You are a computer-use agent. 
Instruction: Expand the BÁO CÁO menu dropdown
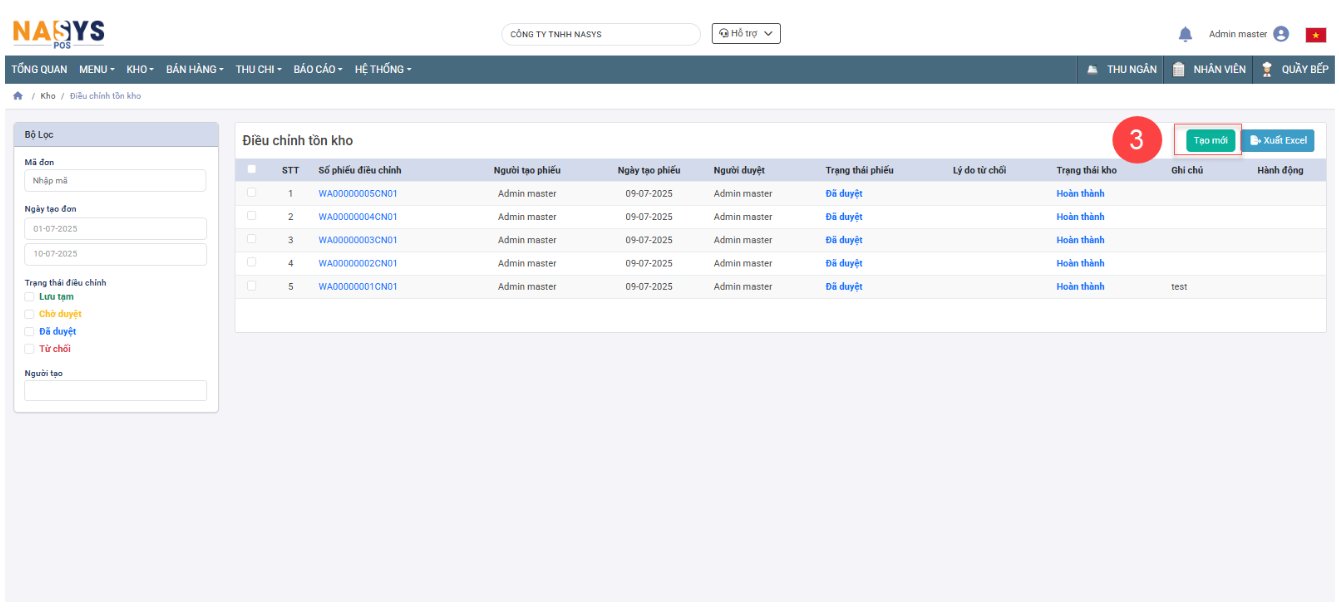(x=317, y=69)
